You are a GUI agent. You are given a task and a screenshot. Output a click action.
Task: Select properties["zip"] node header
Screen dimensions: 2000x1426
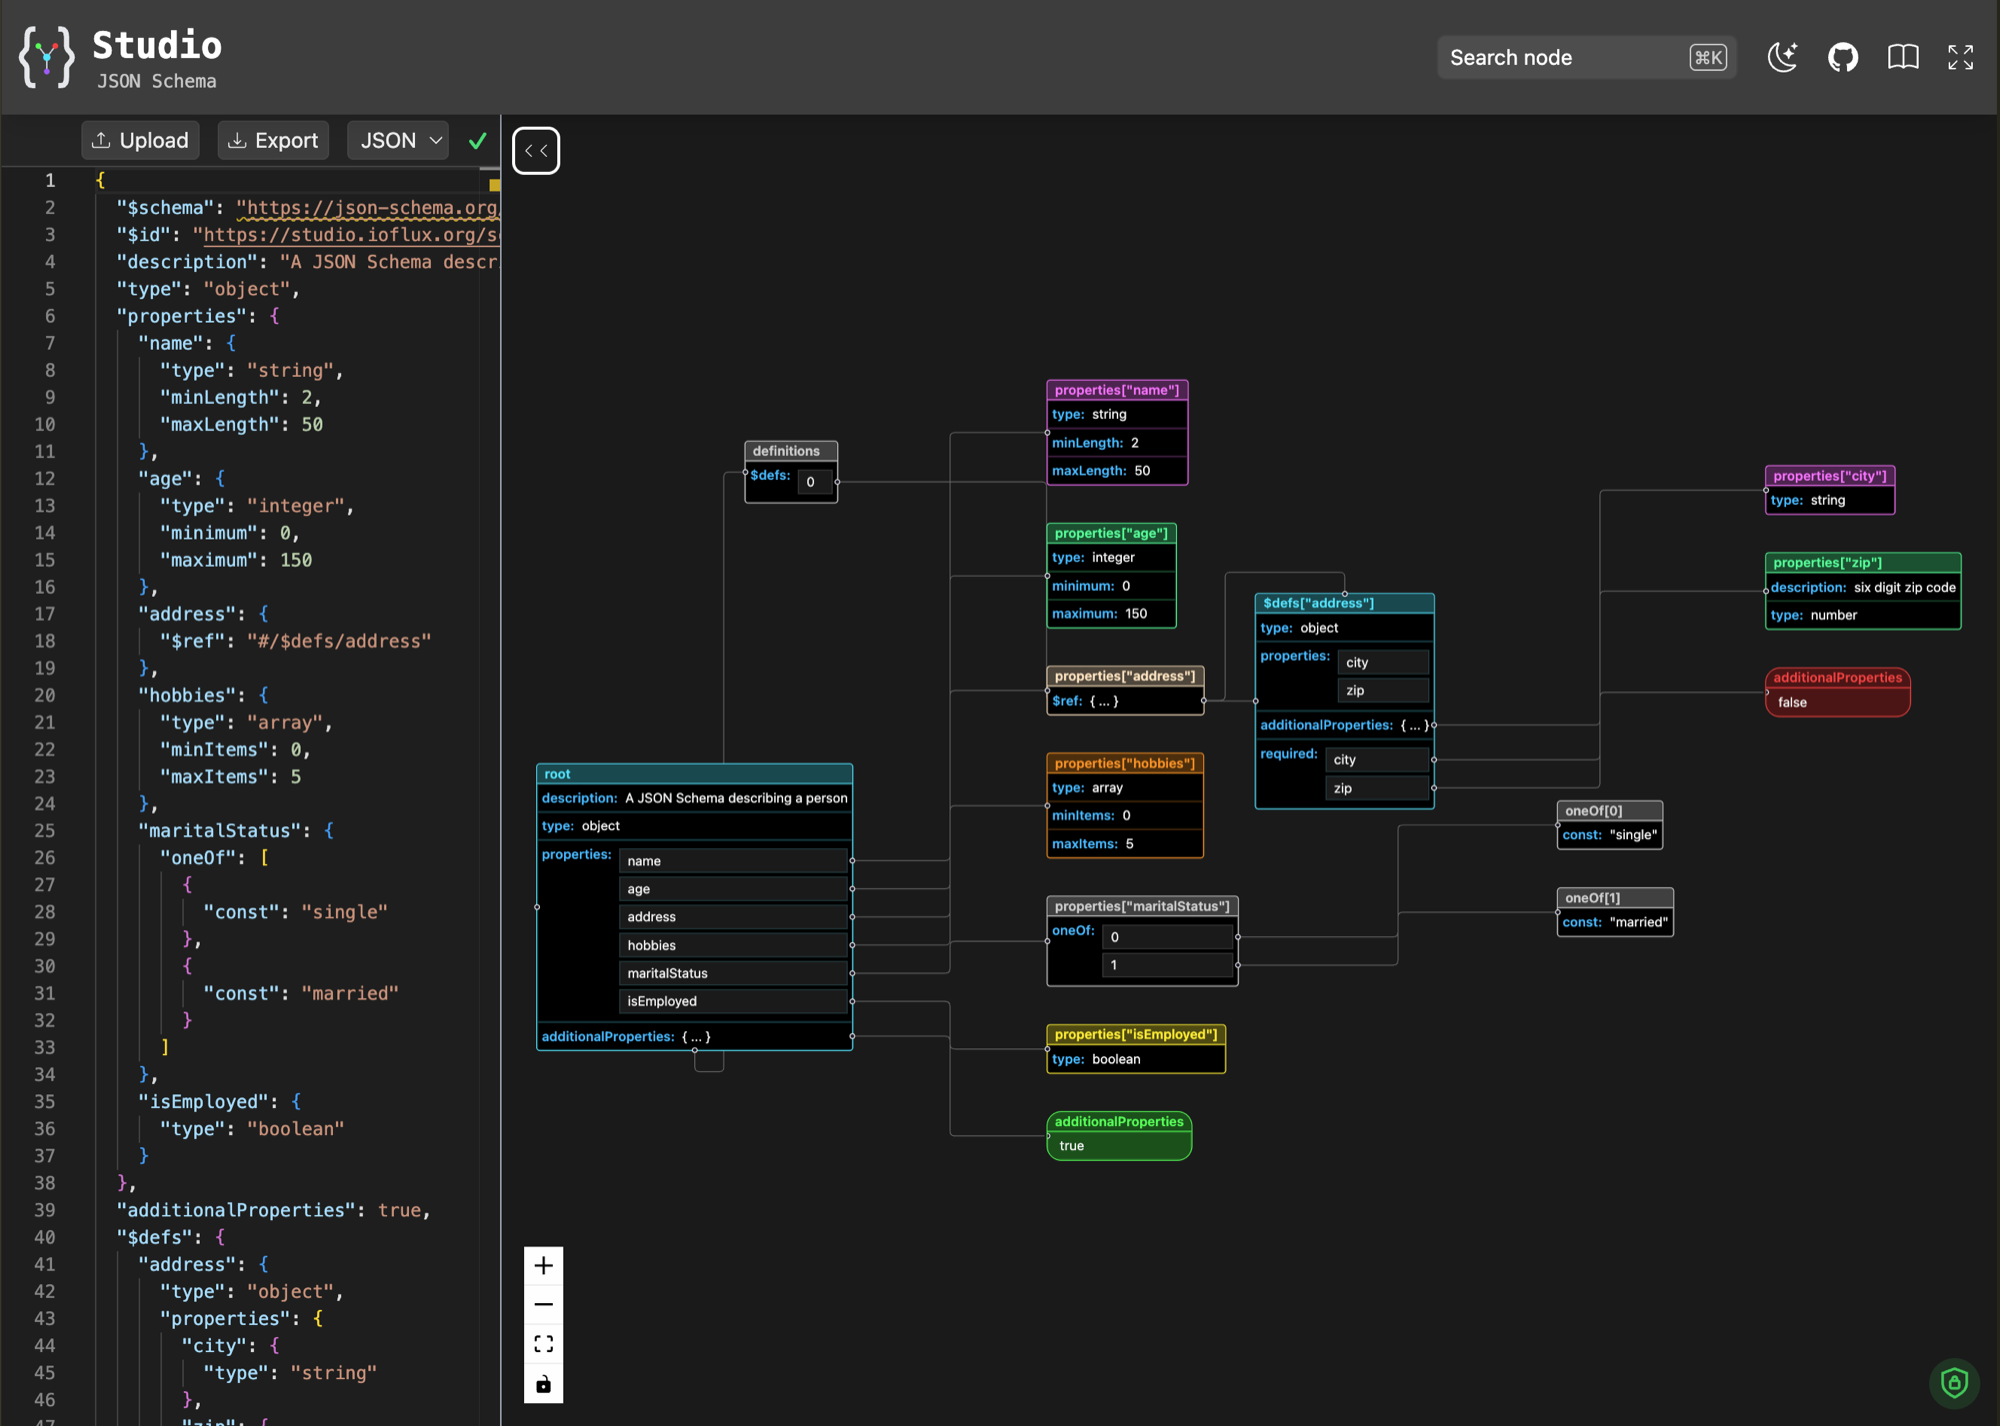[1863, 562]
